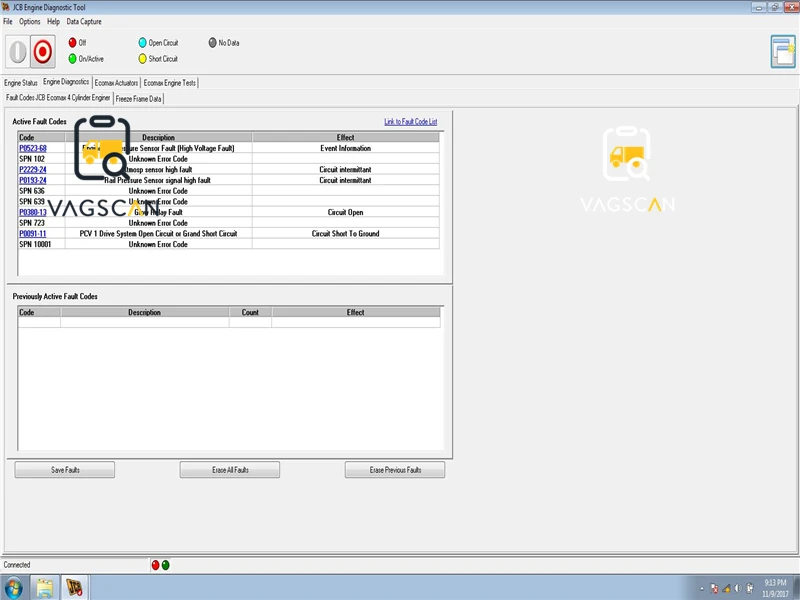Click 'PCV 1 Drive System Open Circuit' description
Screen dimensions: 800x600
point(158,234)
